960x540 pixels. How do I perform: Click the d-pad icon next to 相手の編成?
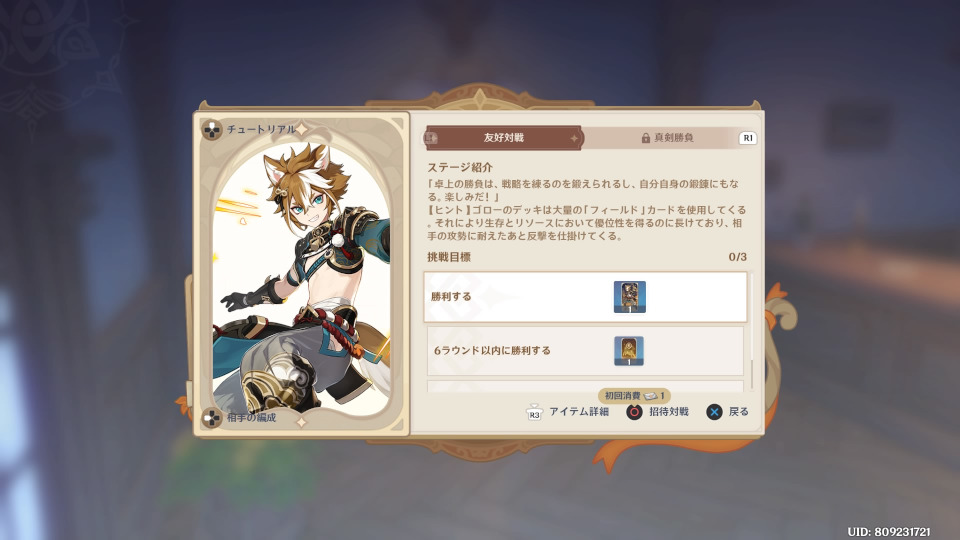tap(212, 418)
